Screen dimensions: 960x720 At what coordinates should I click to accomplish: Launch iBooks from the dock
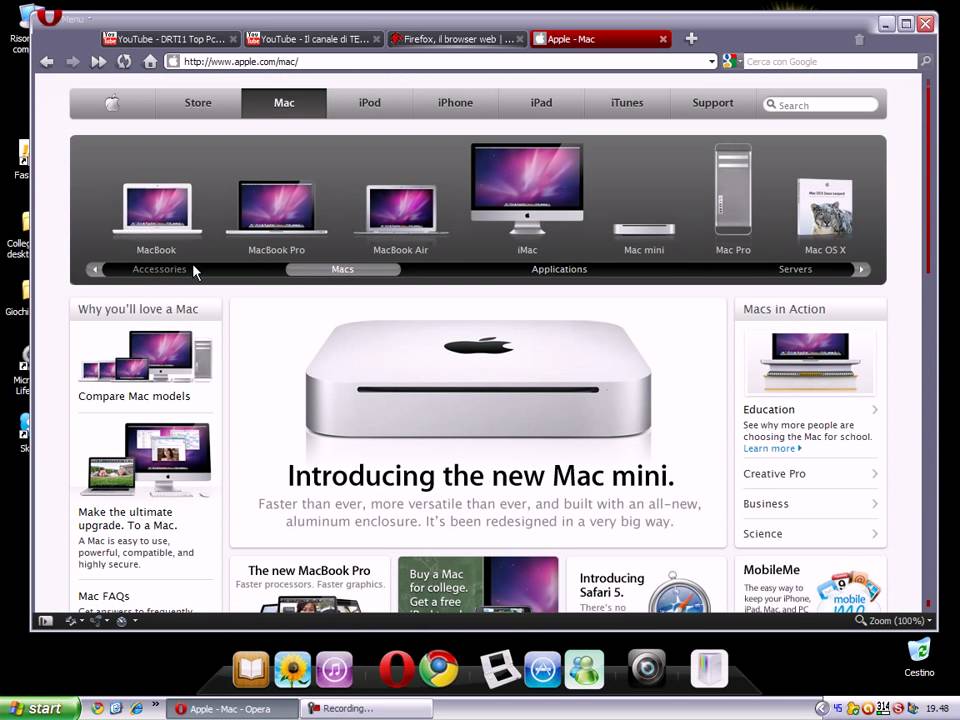[250, 669]
